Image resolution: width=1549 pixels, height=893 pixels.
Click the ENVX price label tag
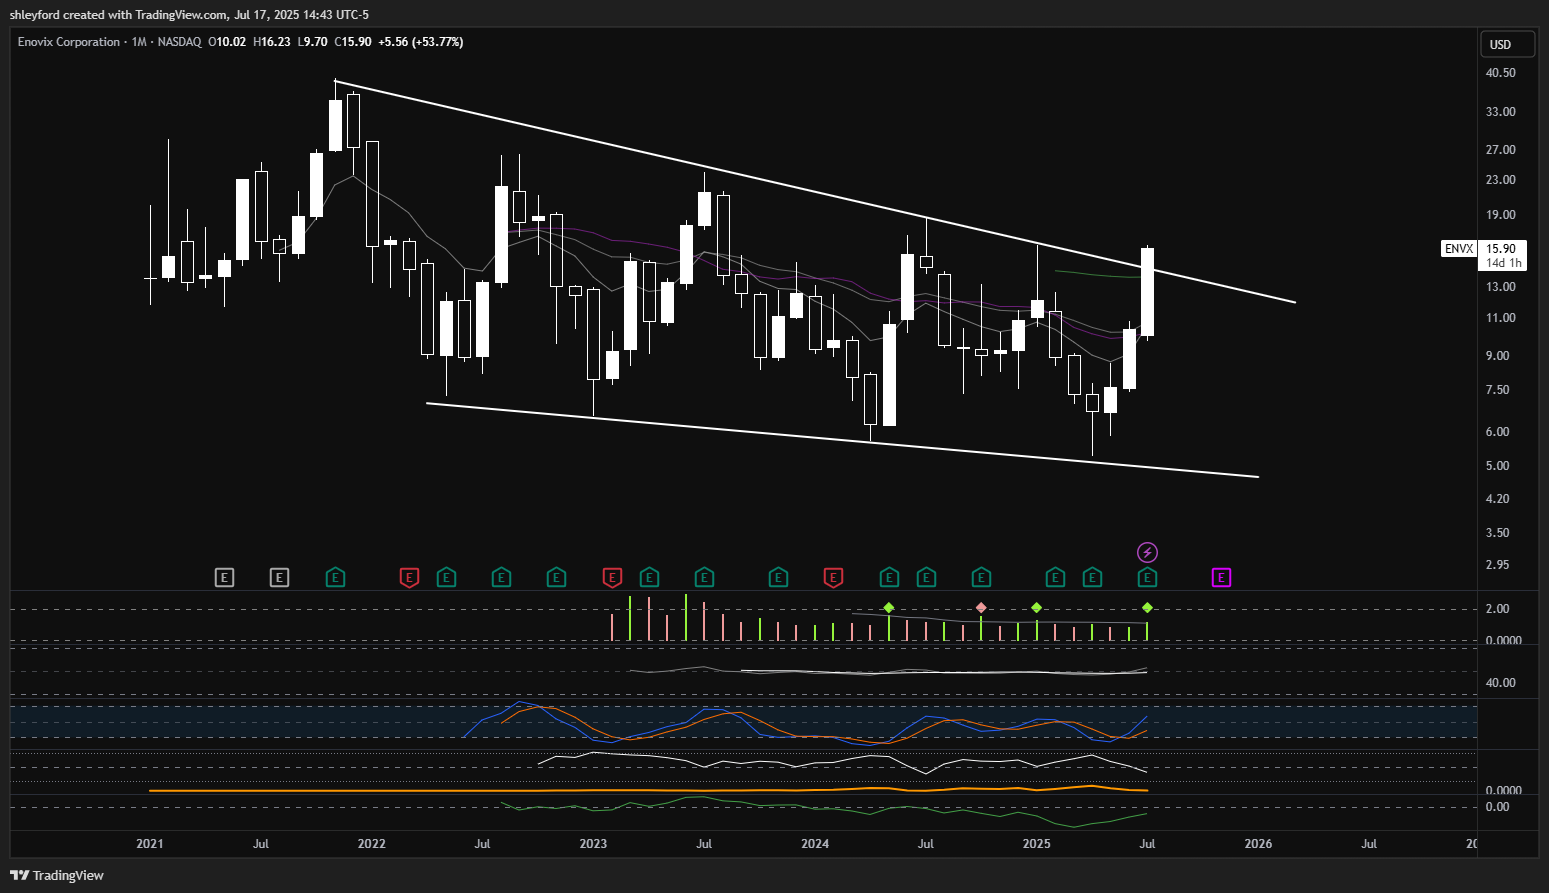1459,249
